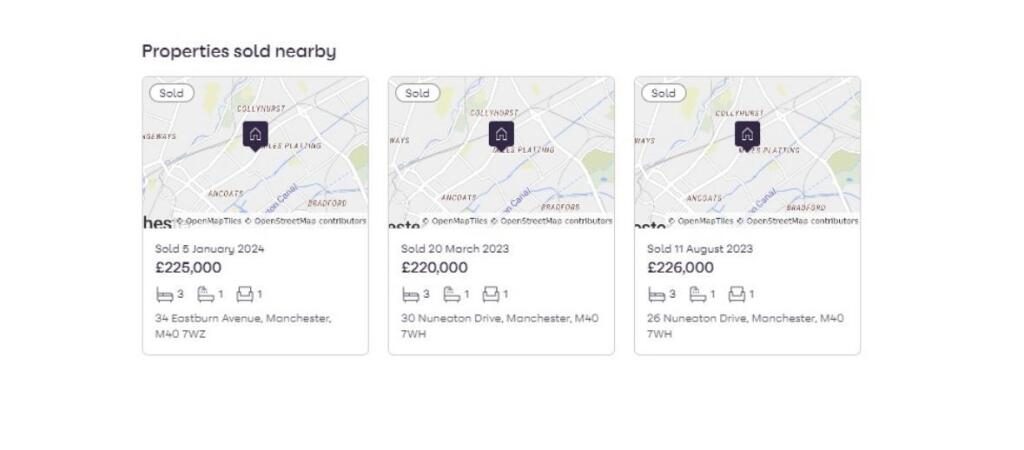Viewport: 1024px width, 450px height.
Task: Click sofa icon on £220,000 property card
Action: point(490,295)
